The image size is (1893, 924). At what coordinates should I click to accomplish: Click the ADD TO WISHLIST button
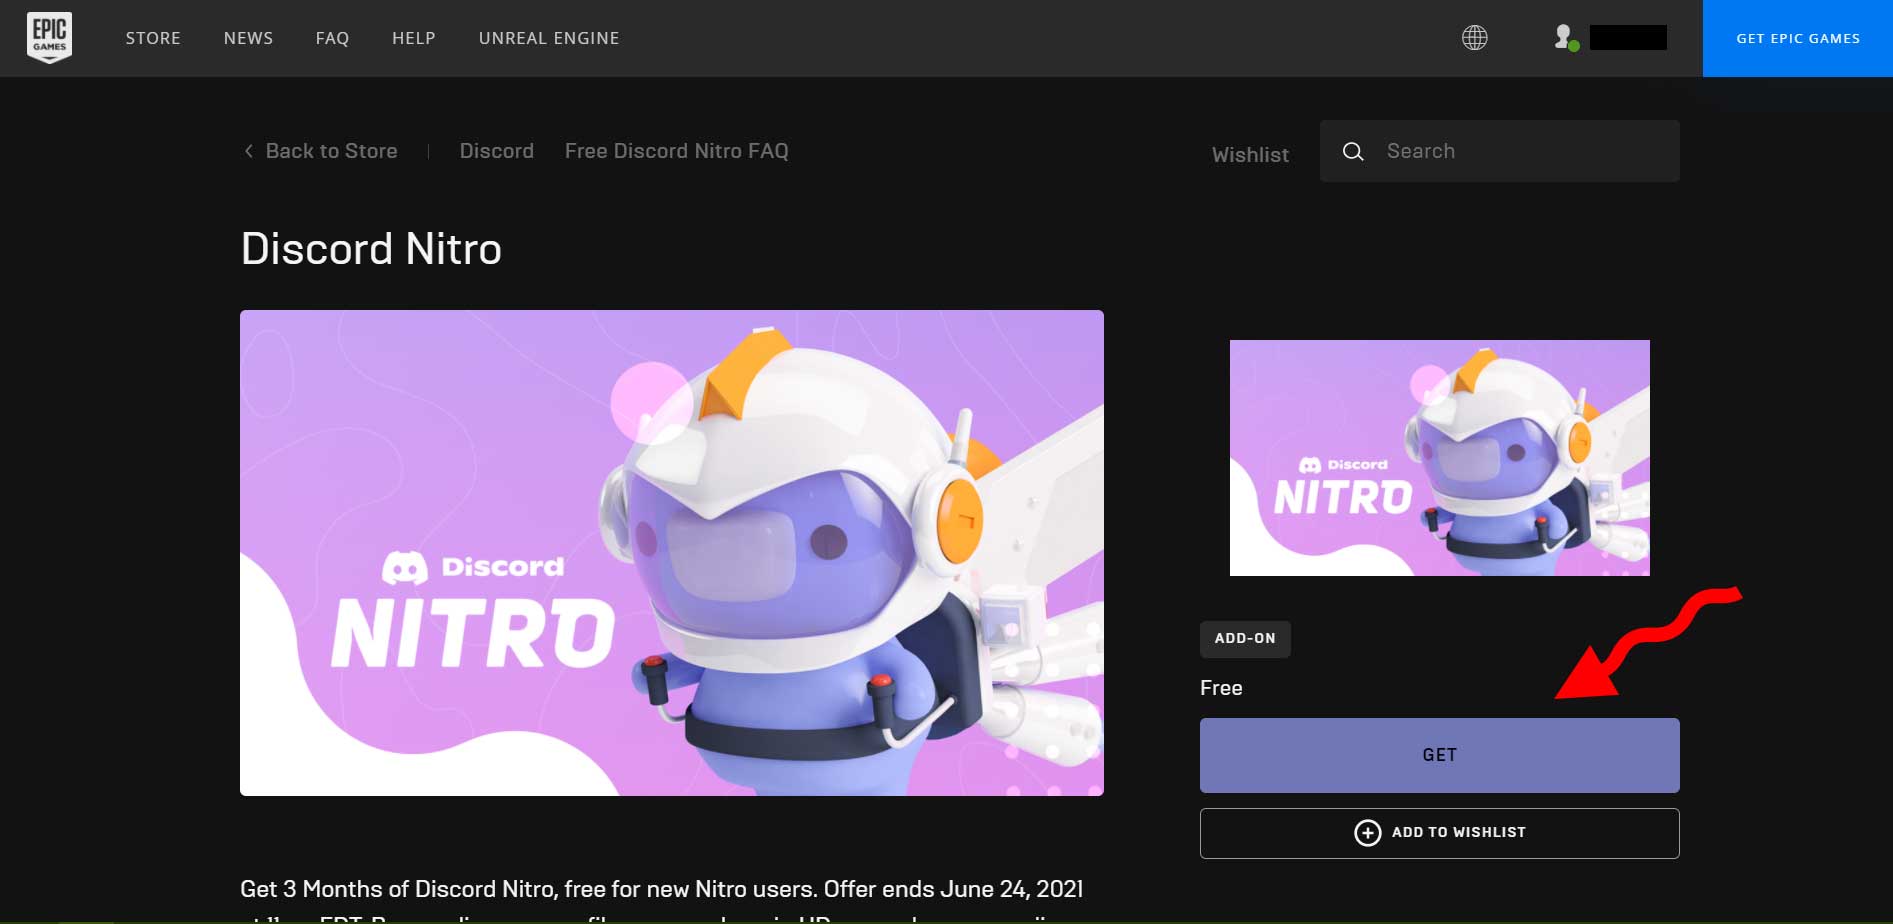[x=1439, y=833]
